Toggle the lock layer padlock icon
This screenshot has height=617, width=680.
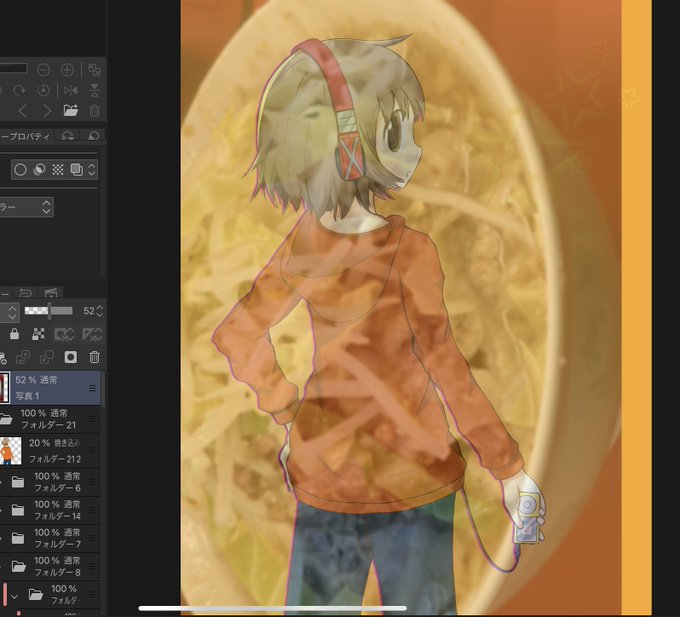point(14,334)
